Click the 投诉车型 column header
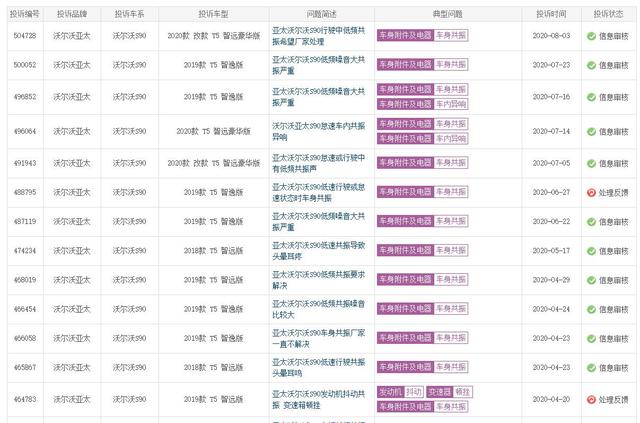The width and height of the screenshot is (640, 423). pyautogui.click(x=213, y=14)
